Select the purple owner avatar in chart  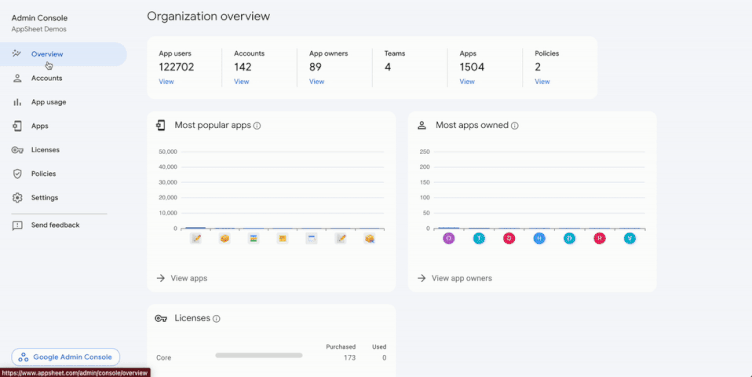tap(449, 238)
